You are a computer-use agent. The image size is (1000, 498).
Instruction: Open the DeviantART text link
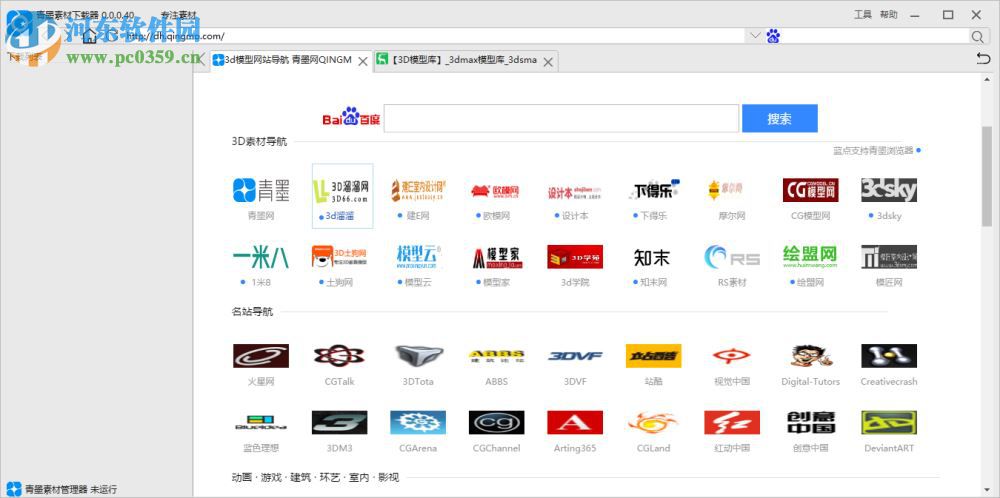tap(889, 448)
